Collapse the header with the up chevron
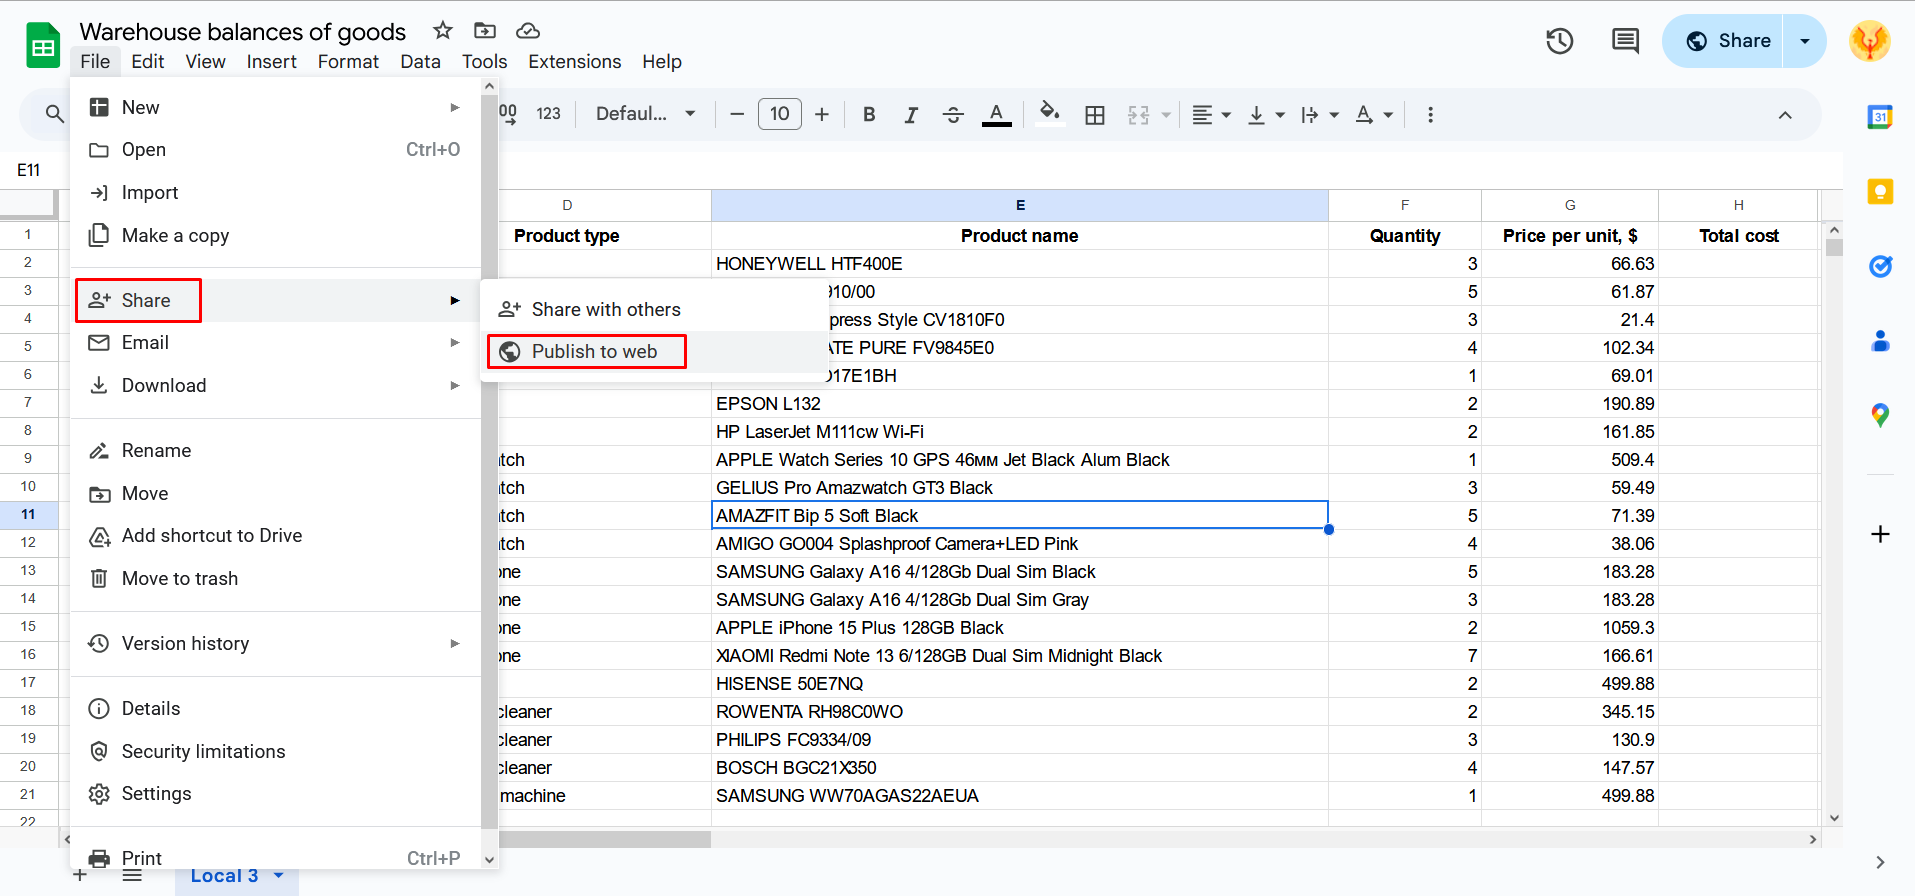Screen dimensions: 1915x896 [x=1785, y=115]
